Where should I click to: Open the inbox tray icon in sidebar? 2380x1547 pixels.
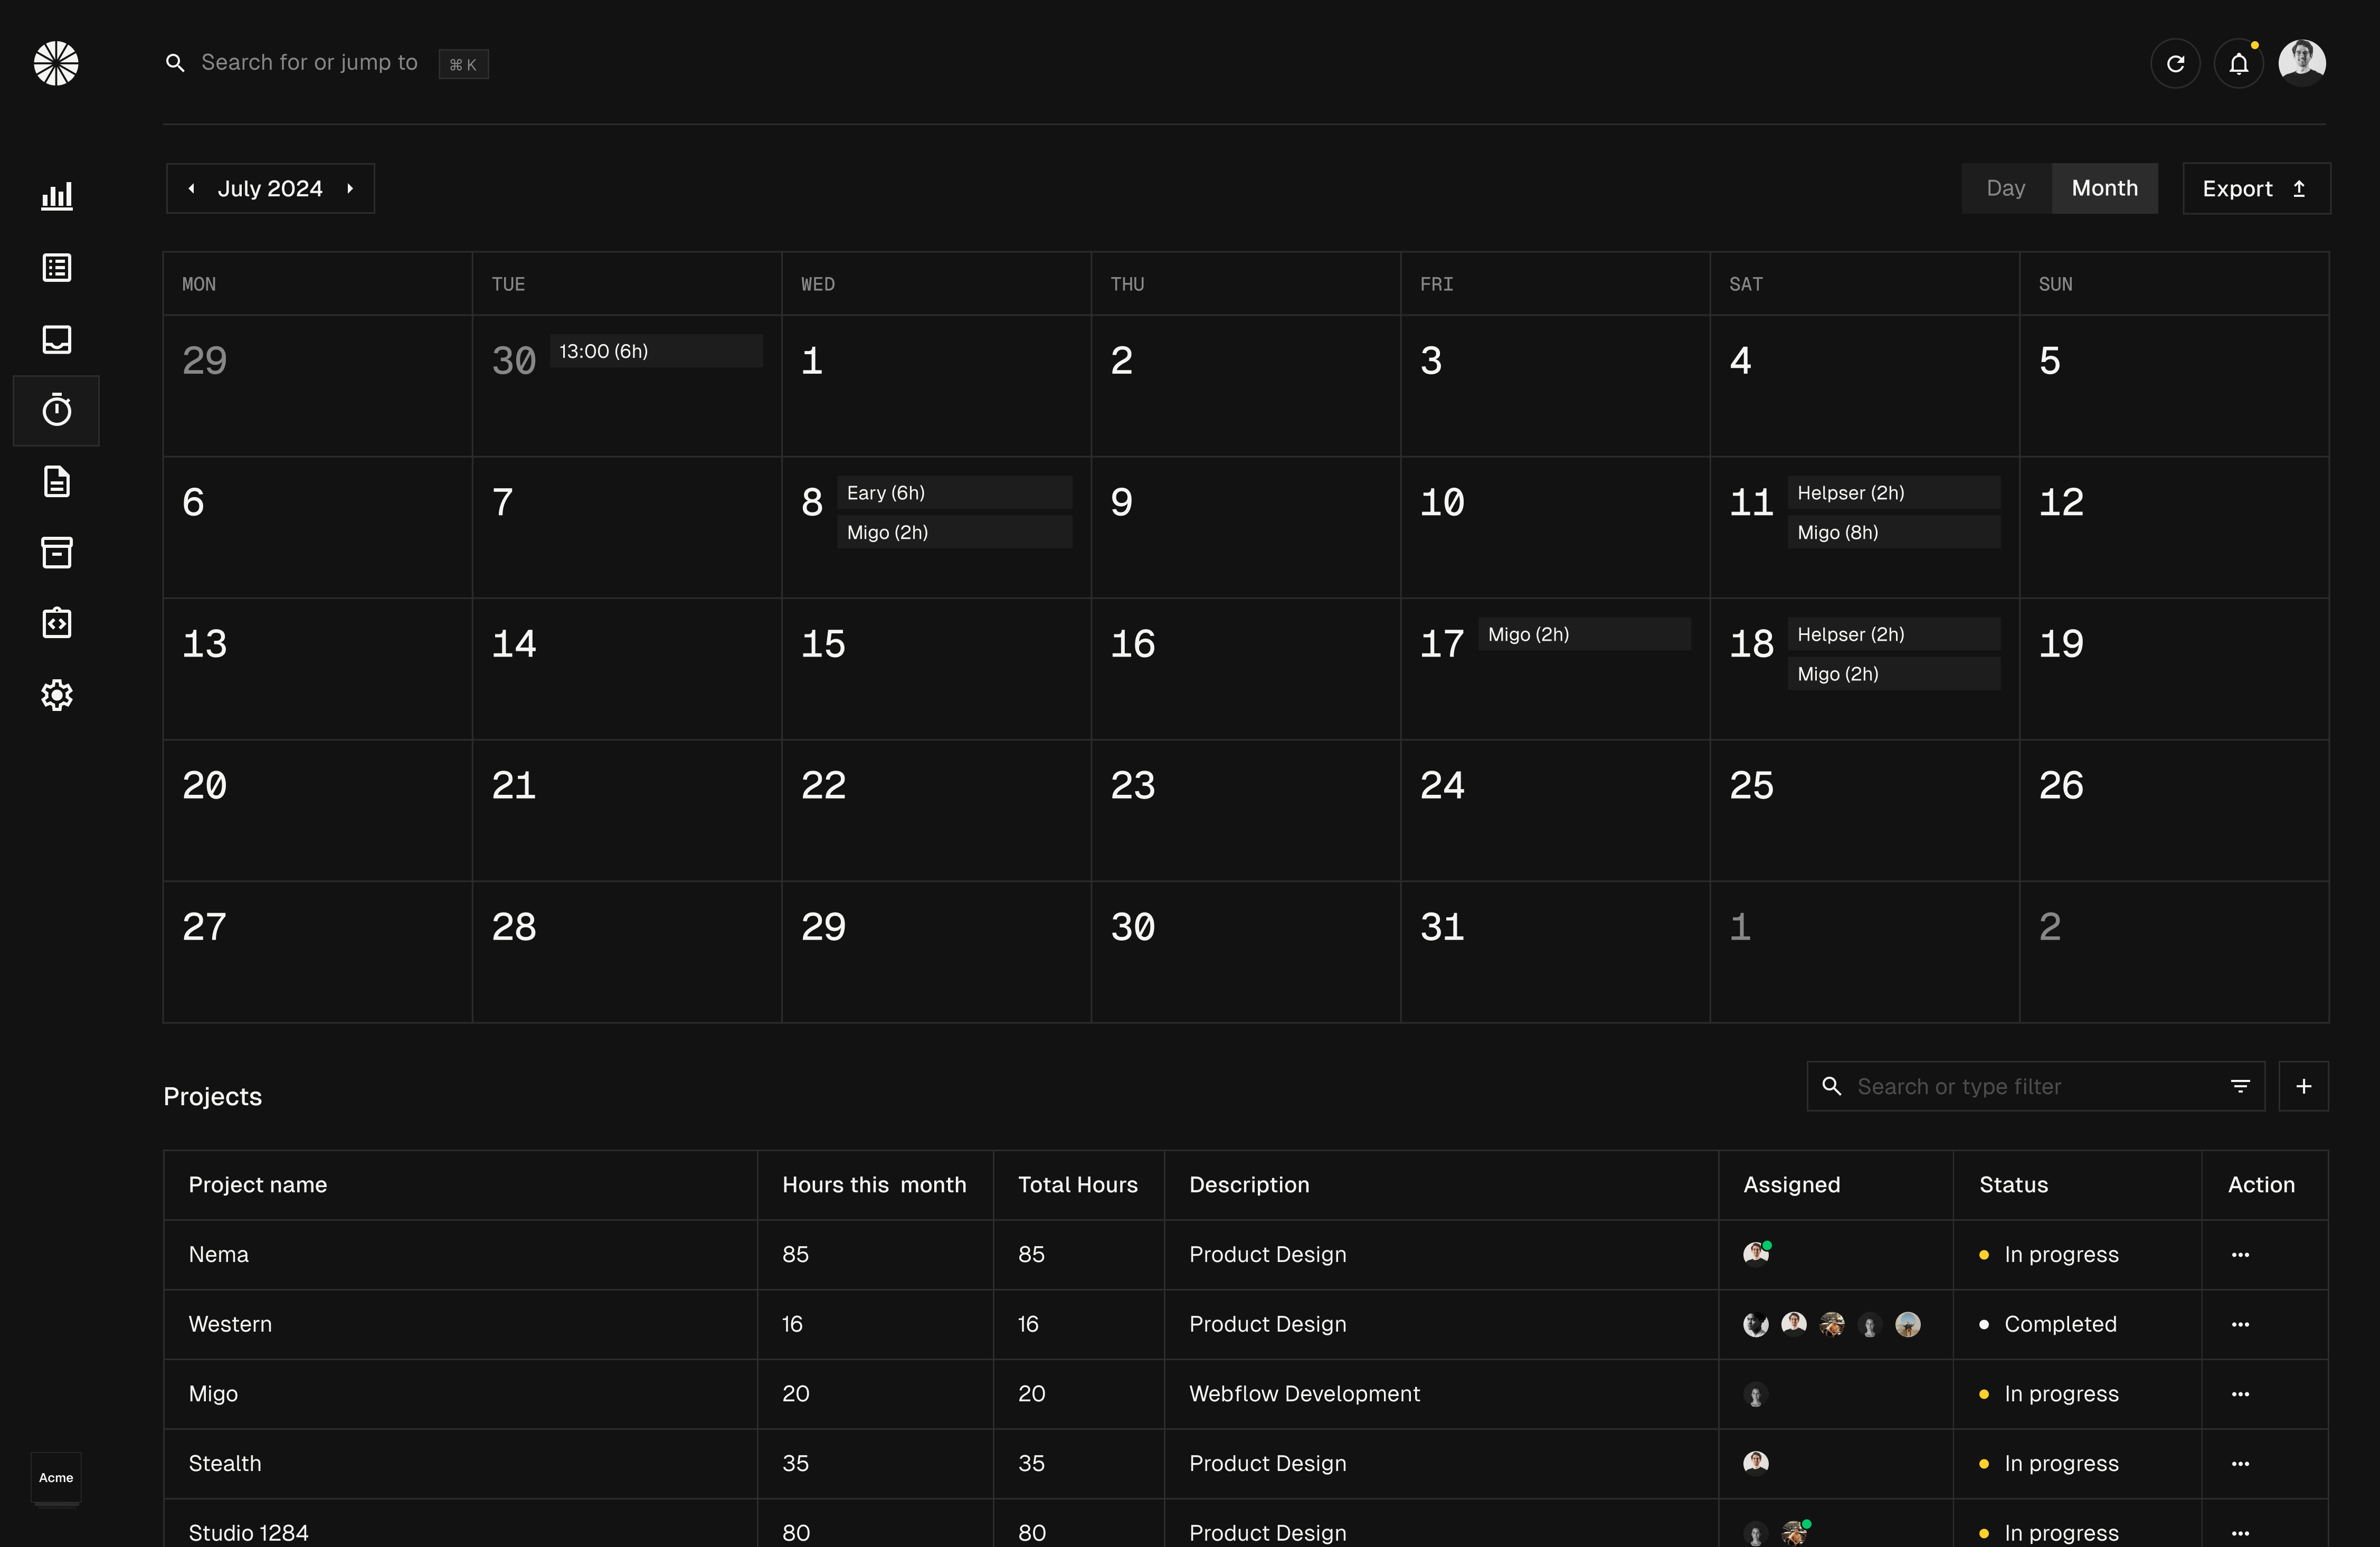coord(57,339)
